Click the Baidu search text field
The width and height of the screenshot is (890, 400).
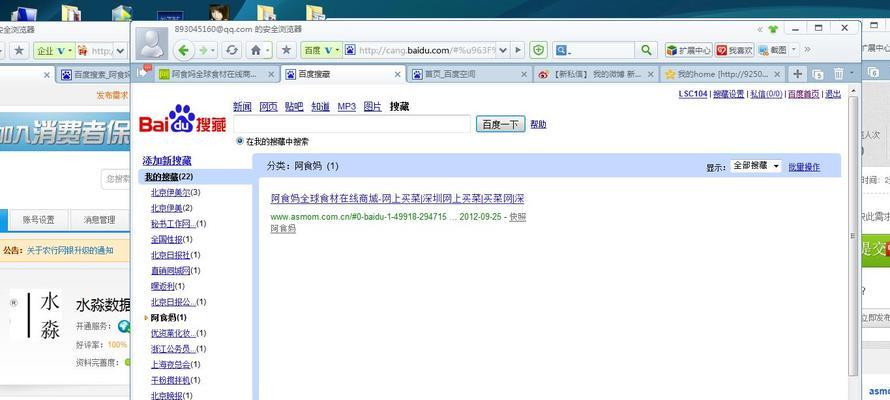coord(351,124)
